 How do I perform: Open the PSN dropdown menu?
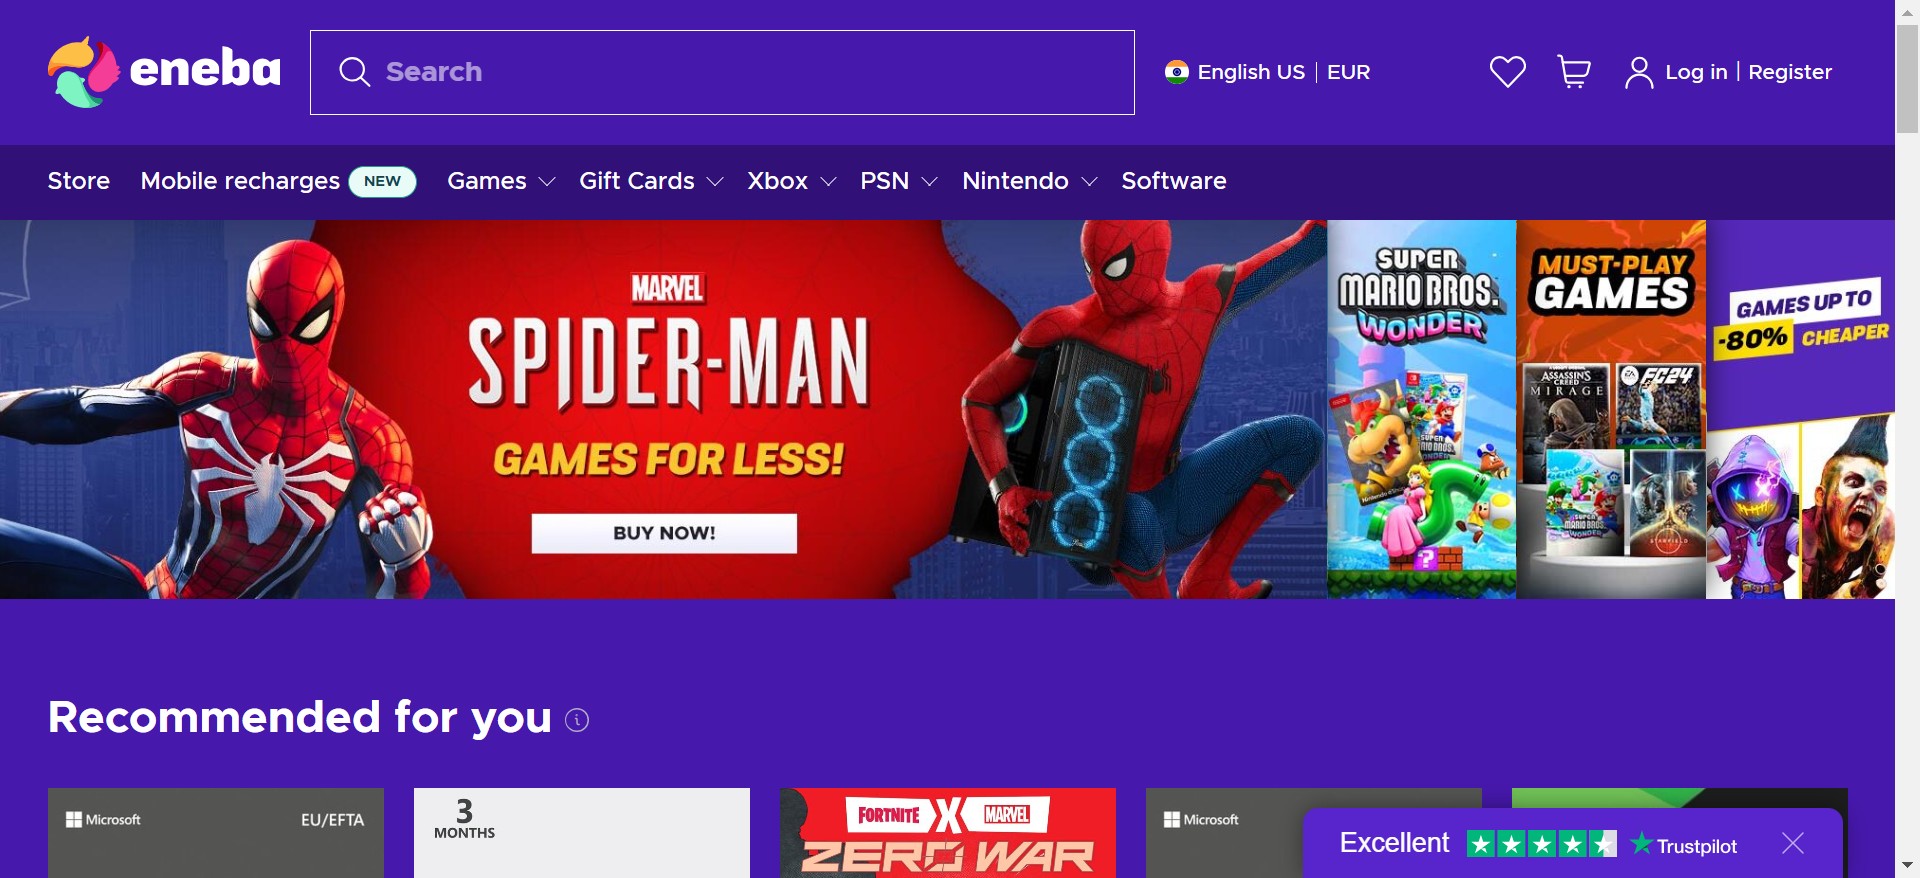(x=899, y=181)
